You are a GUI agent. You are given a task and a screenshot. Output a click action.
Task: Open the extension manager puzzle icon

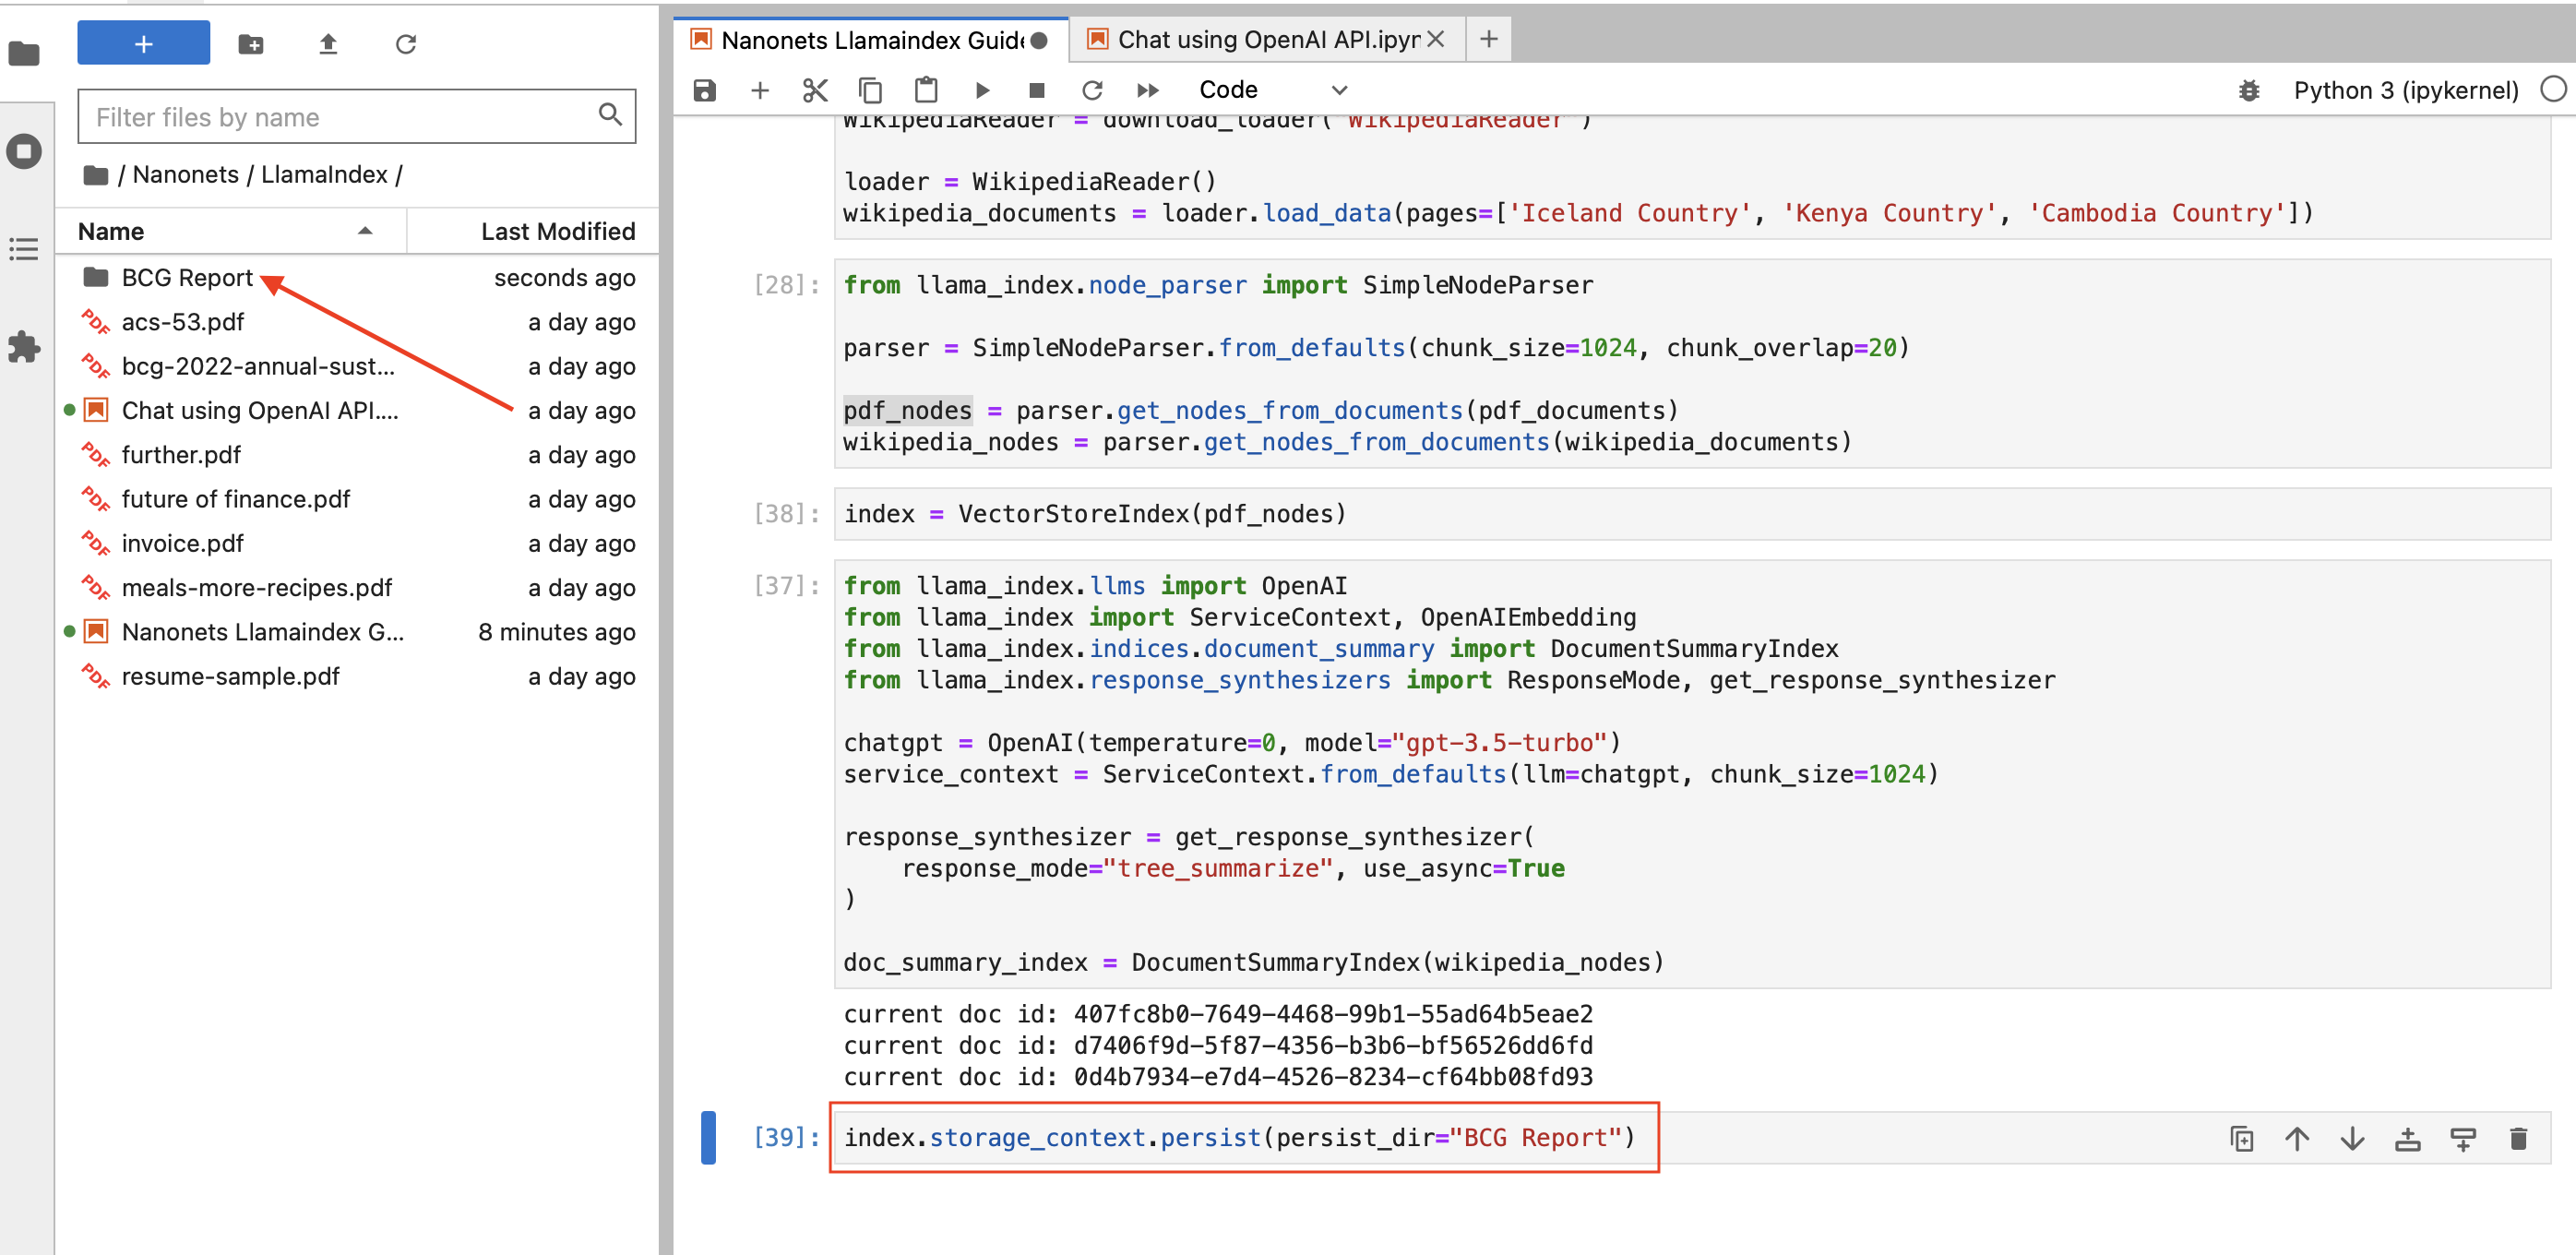24,347
